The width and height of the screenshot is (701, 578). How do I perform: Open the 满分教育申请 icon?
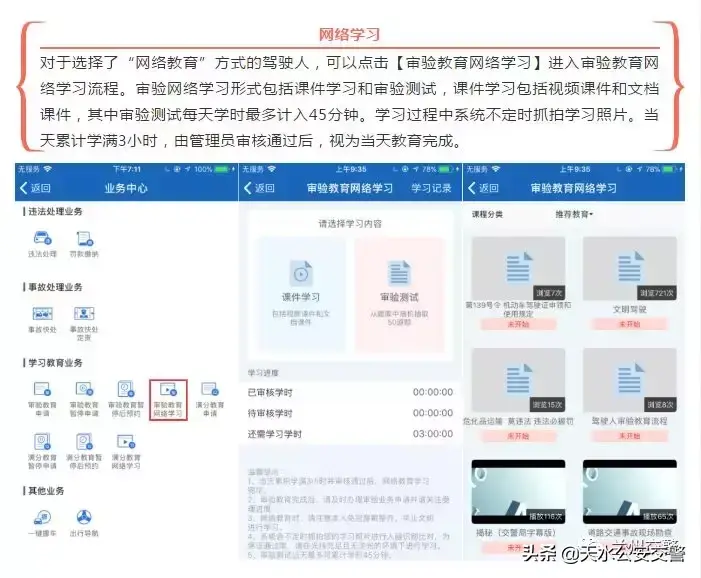point(210,392)
